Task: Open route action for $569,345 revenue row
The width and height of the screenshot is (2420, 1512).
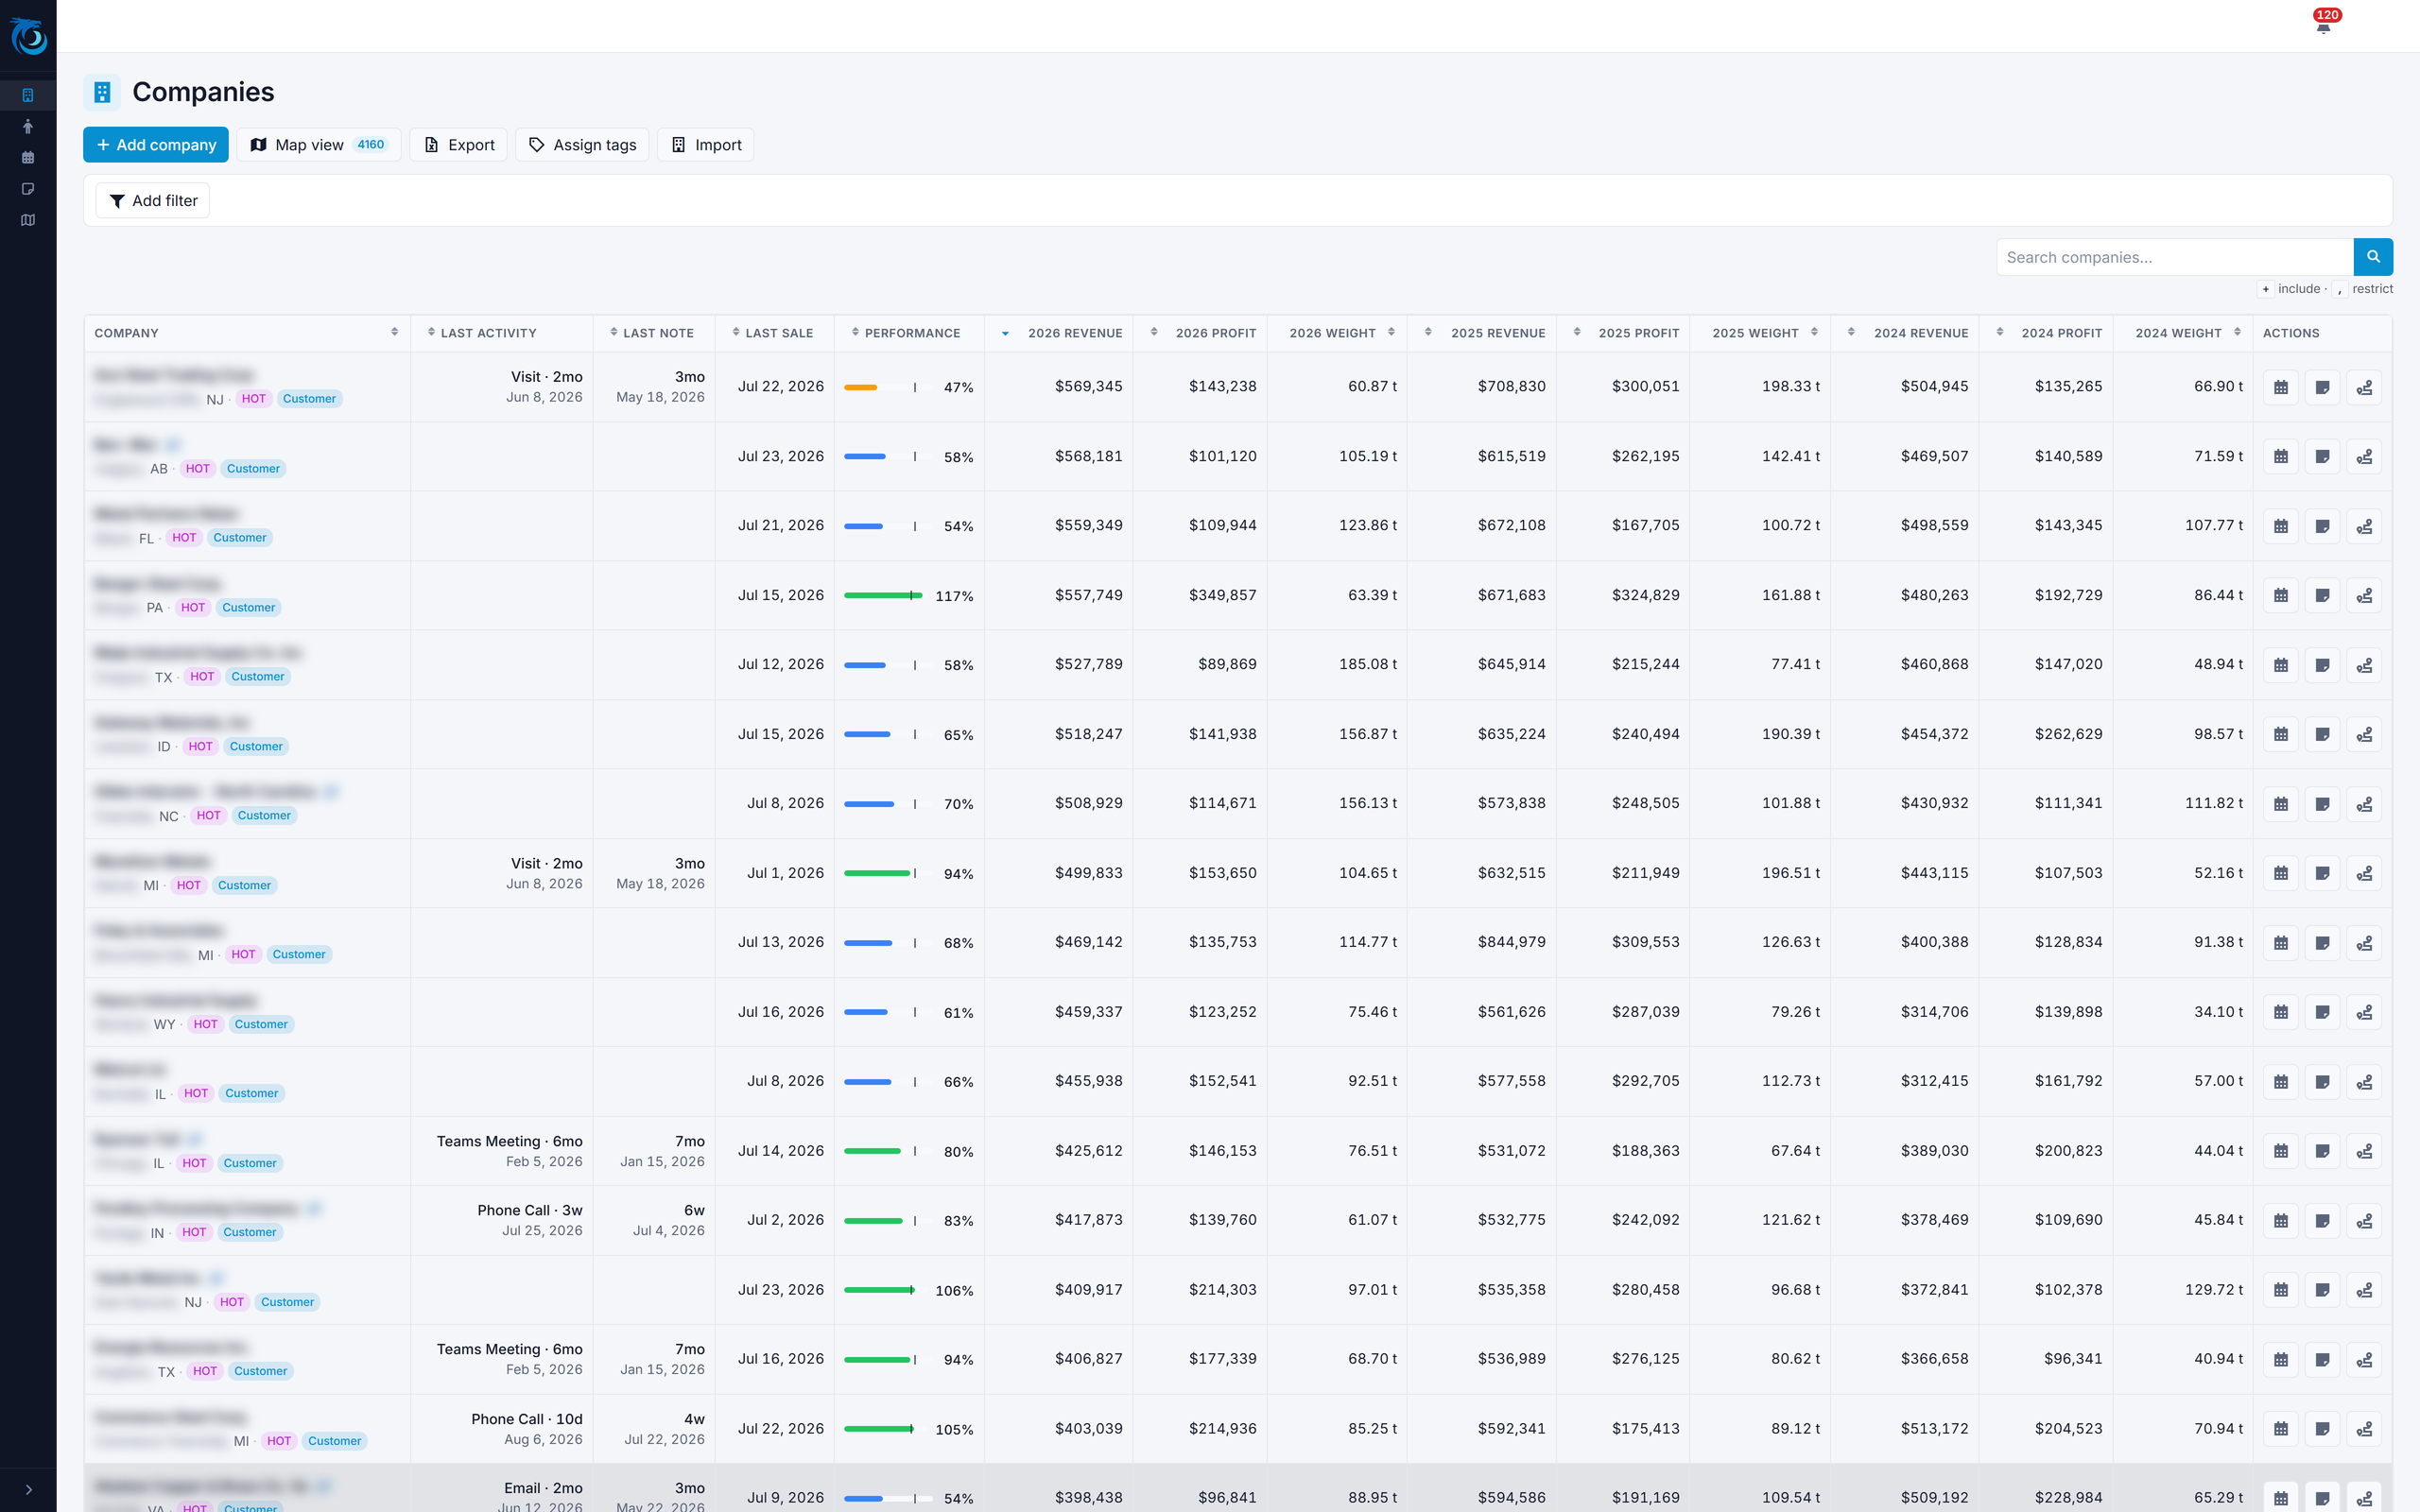Action: (2364, 387)
